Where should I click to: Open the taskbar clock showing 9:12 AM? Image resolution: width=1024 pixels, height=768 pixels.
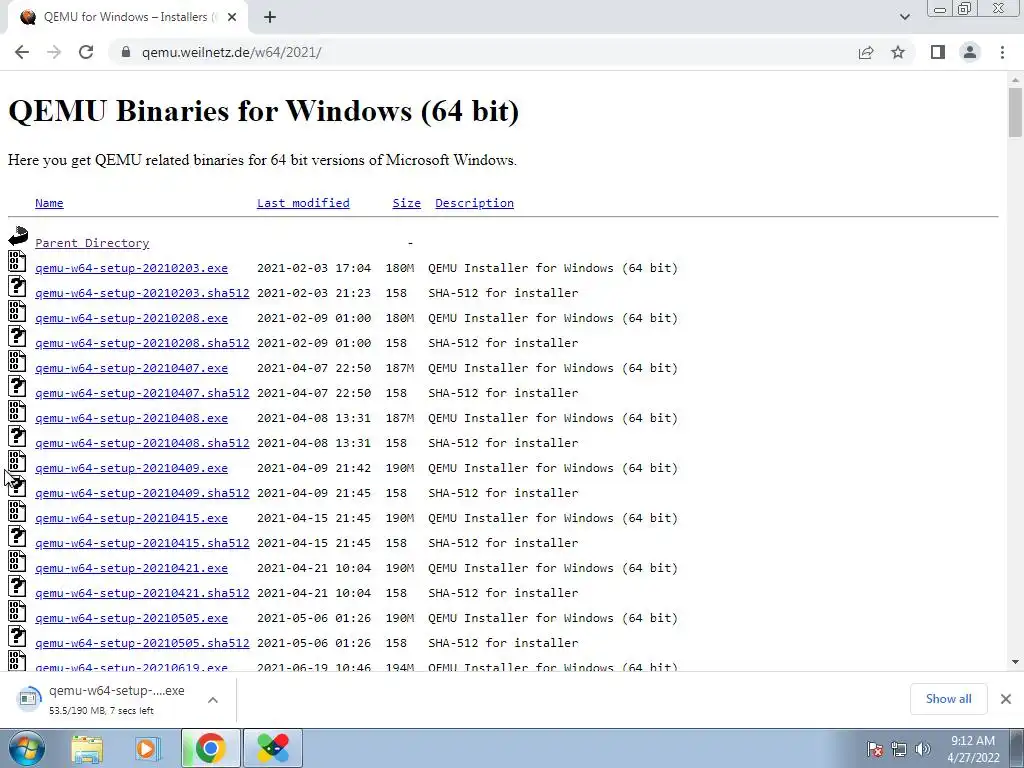(x=973, y=749)
